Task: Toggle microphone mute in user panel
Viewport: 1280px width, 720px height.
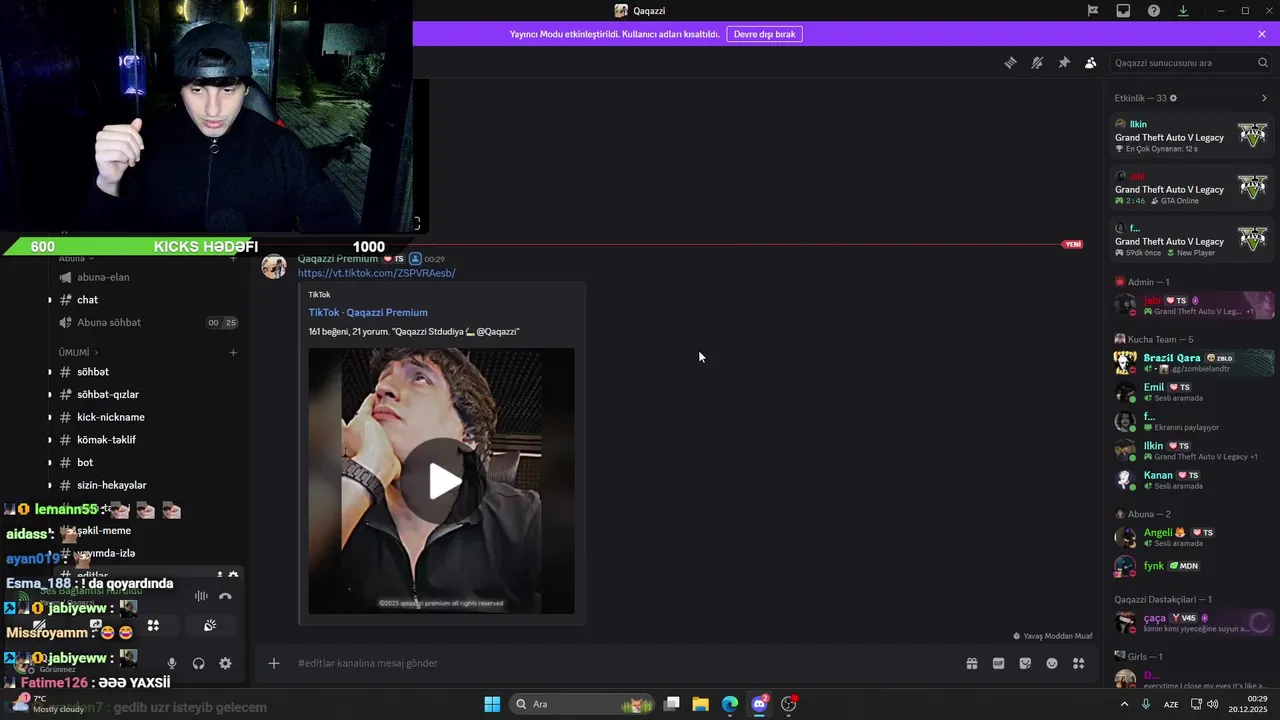Action: pyautogui.click(x=172, y=663)
